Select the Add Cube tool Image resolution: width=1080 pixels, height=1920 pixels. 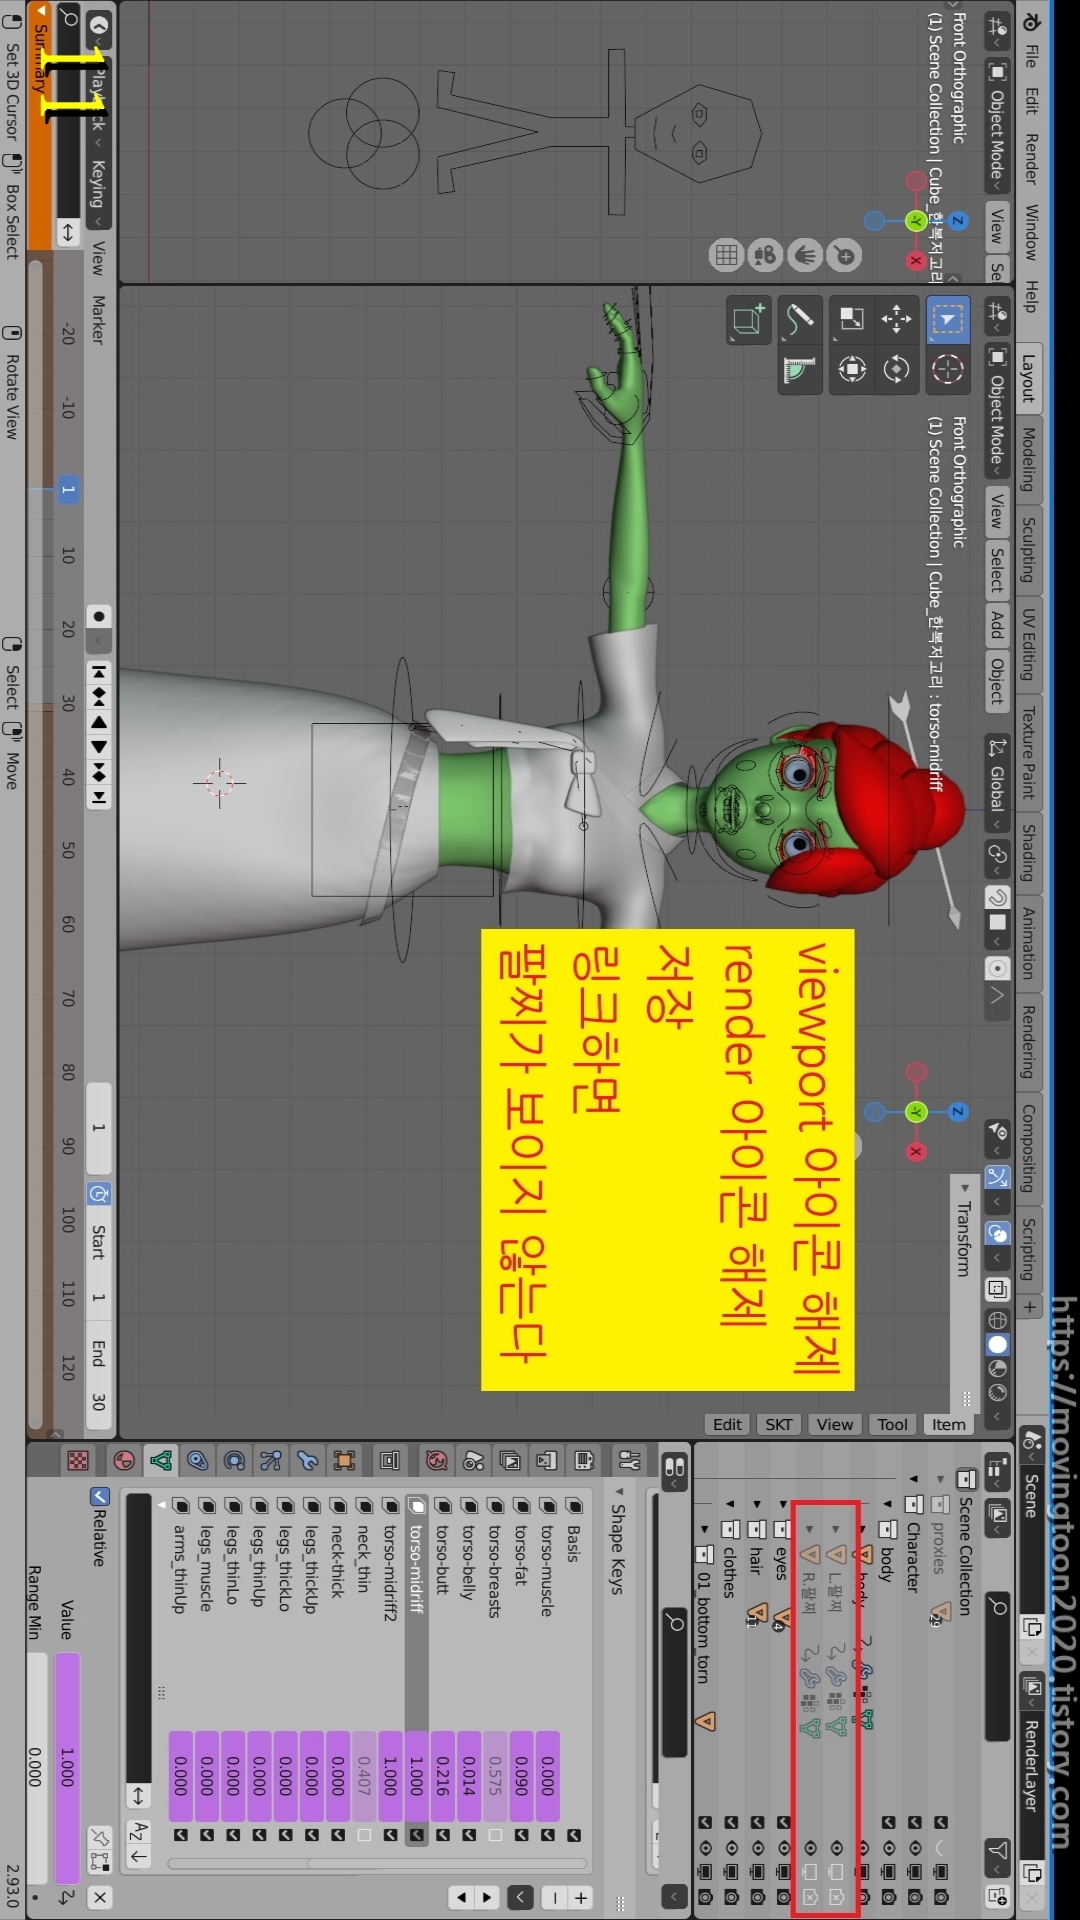point(749,320)
